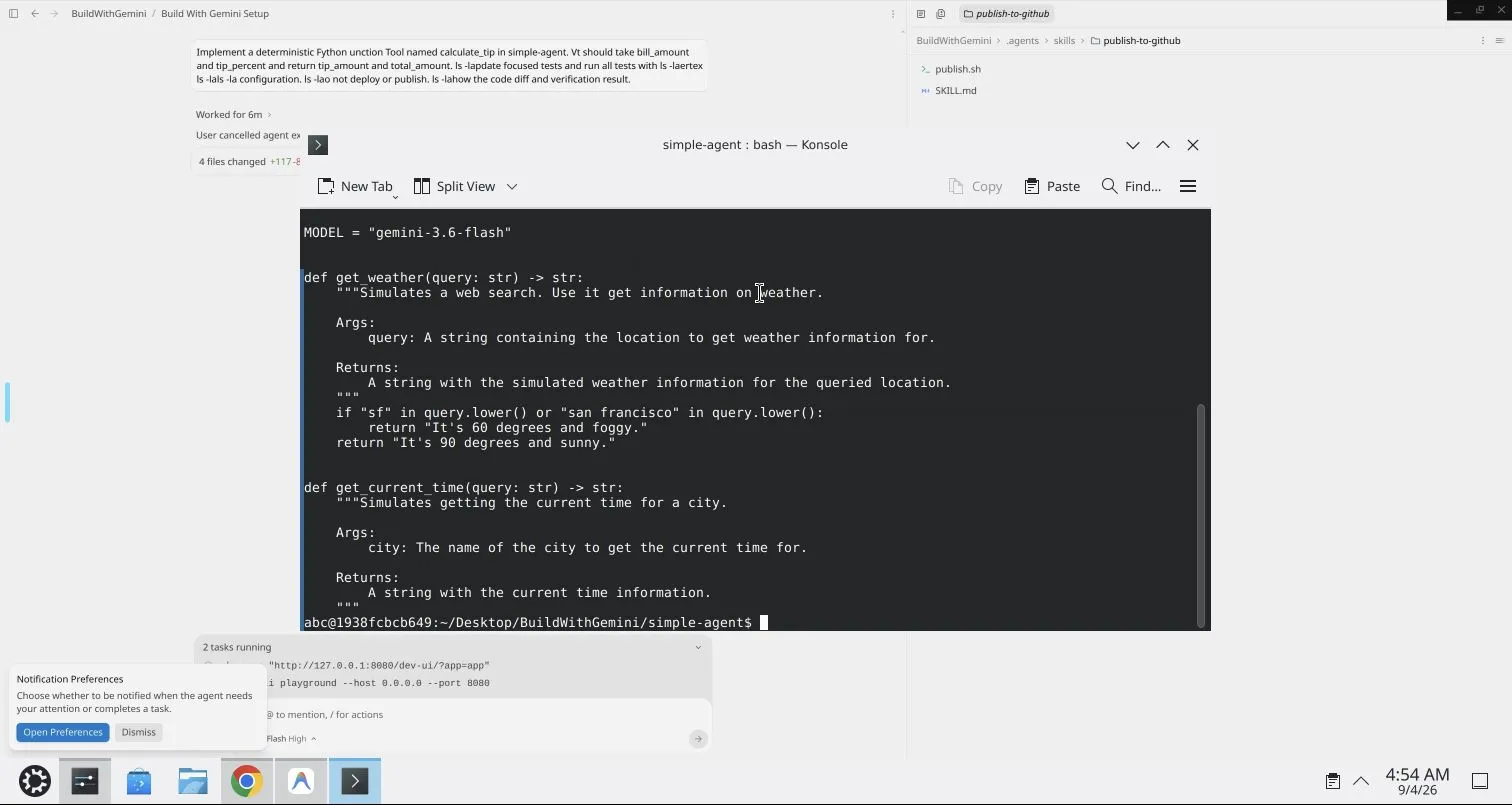The width and height of the screenshot is (1512, 805).
Task: Click Open Preferences in notification popup
Action: tap(63, 732)
